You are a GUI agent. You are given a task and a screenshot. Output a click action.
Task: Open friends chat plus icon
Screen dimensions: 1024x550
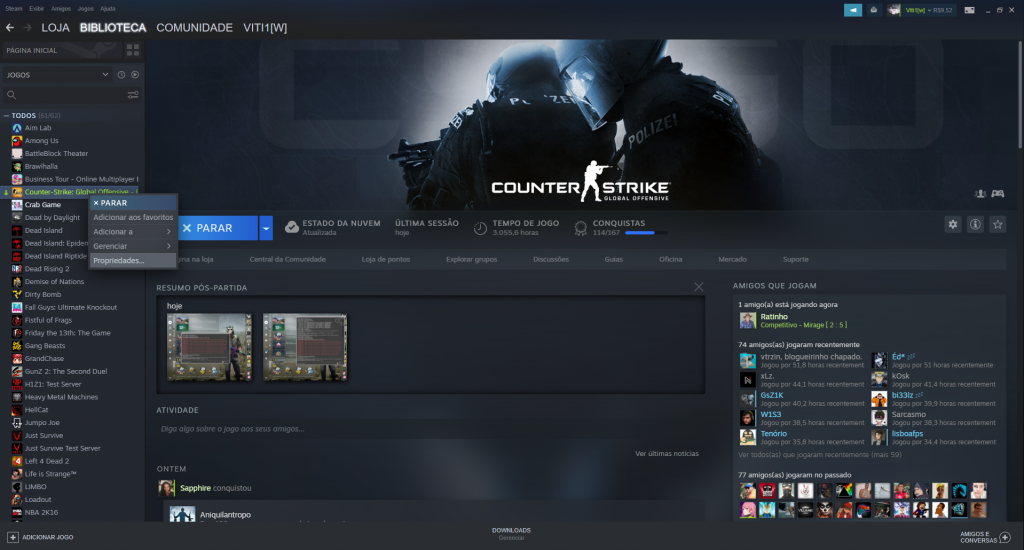[x=1005, y=537]
